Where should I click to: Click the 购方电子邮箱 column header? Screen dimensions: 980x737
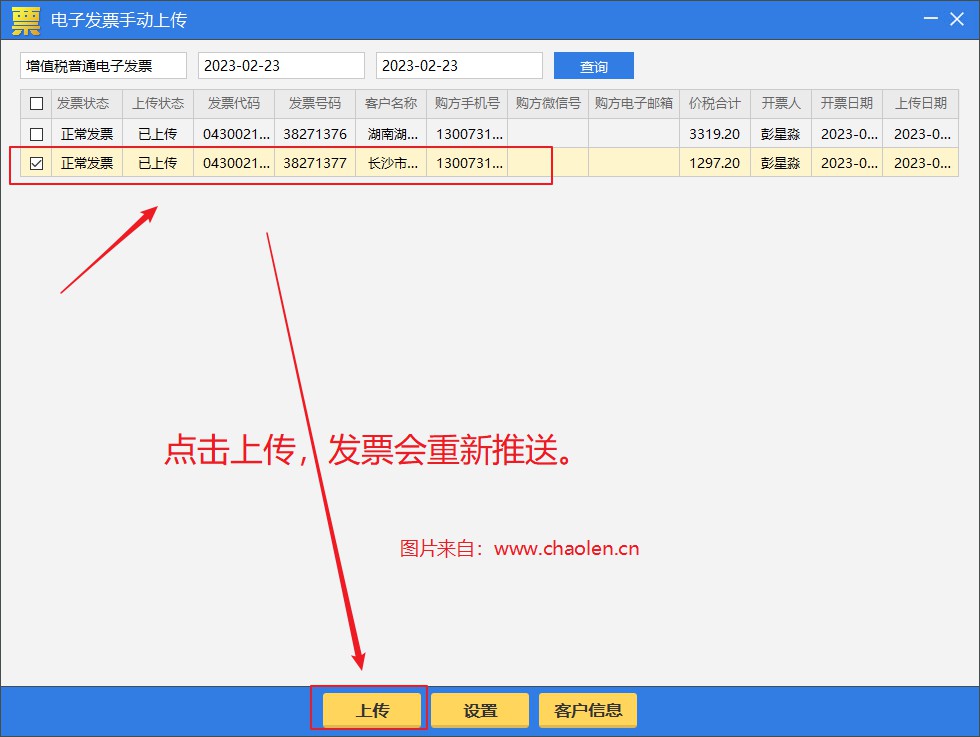(x=634, y=103)
